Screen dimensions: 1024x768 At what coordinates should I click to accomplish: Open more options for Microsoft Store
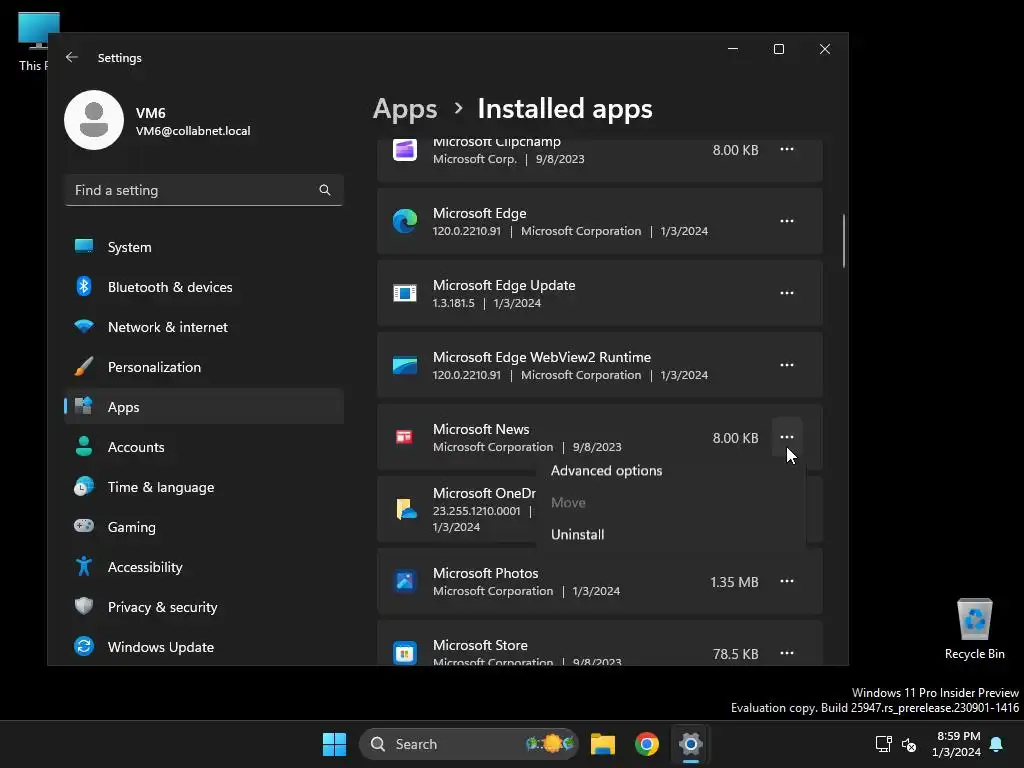(787, 653)
